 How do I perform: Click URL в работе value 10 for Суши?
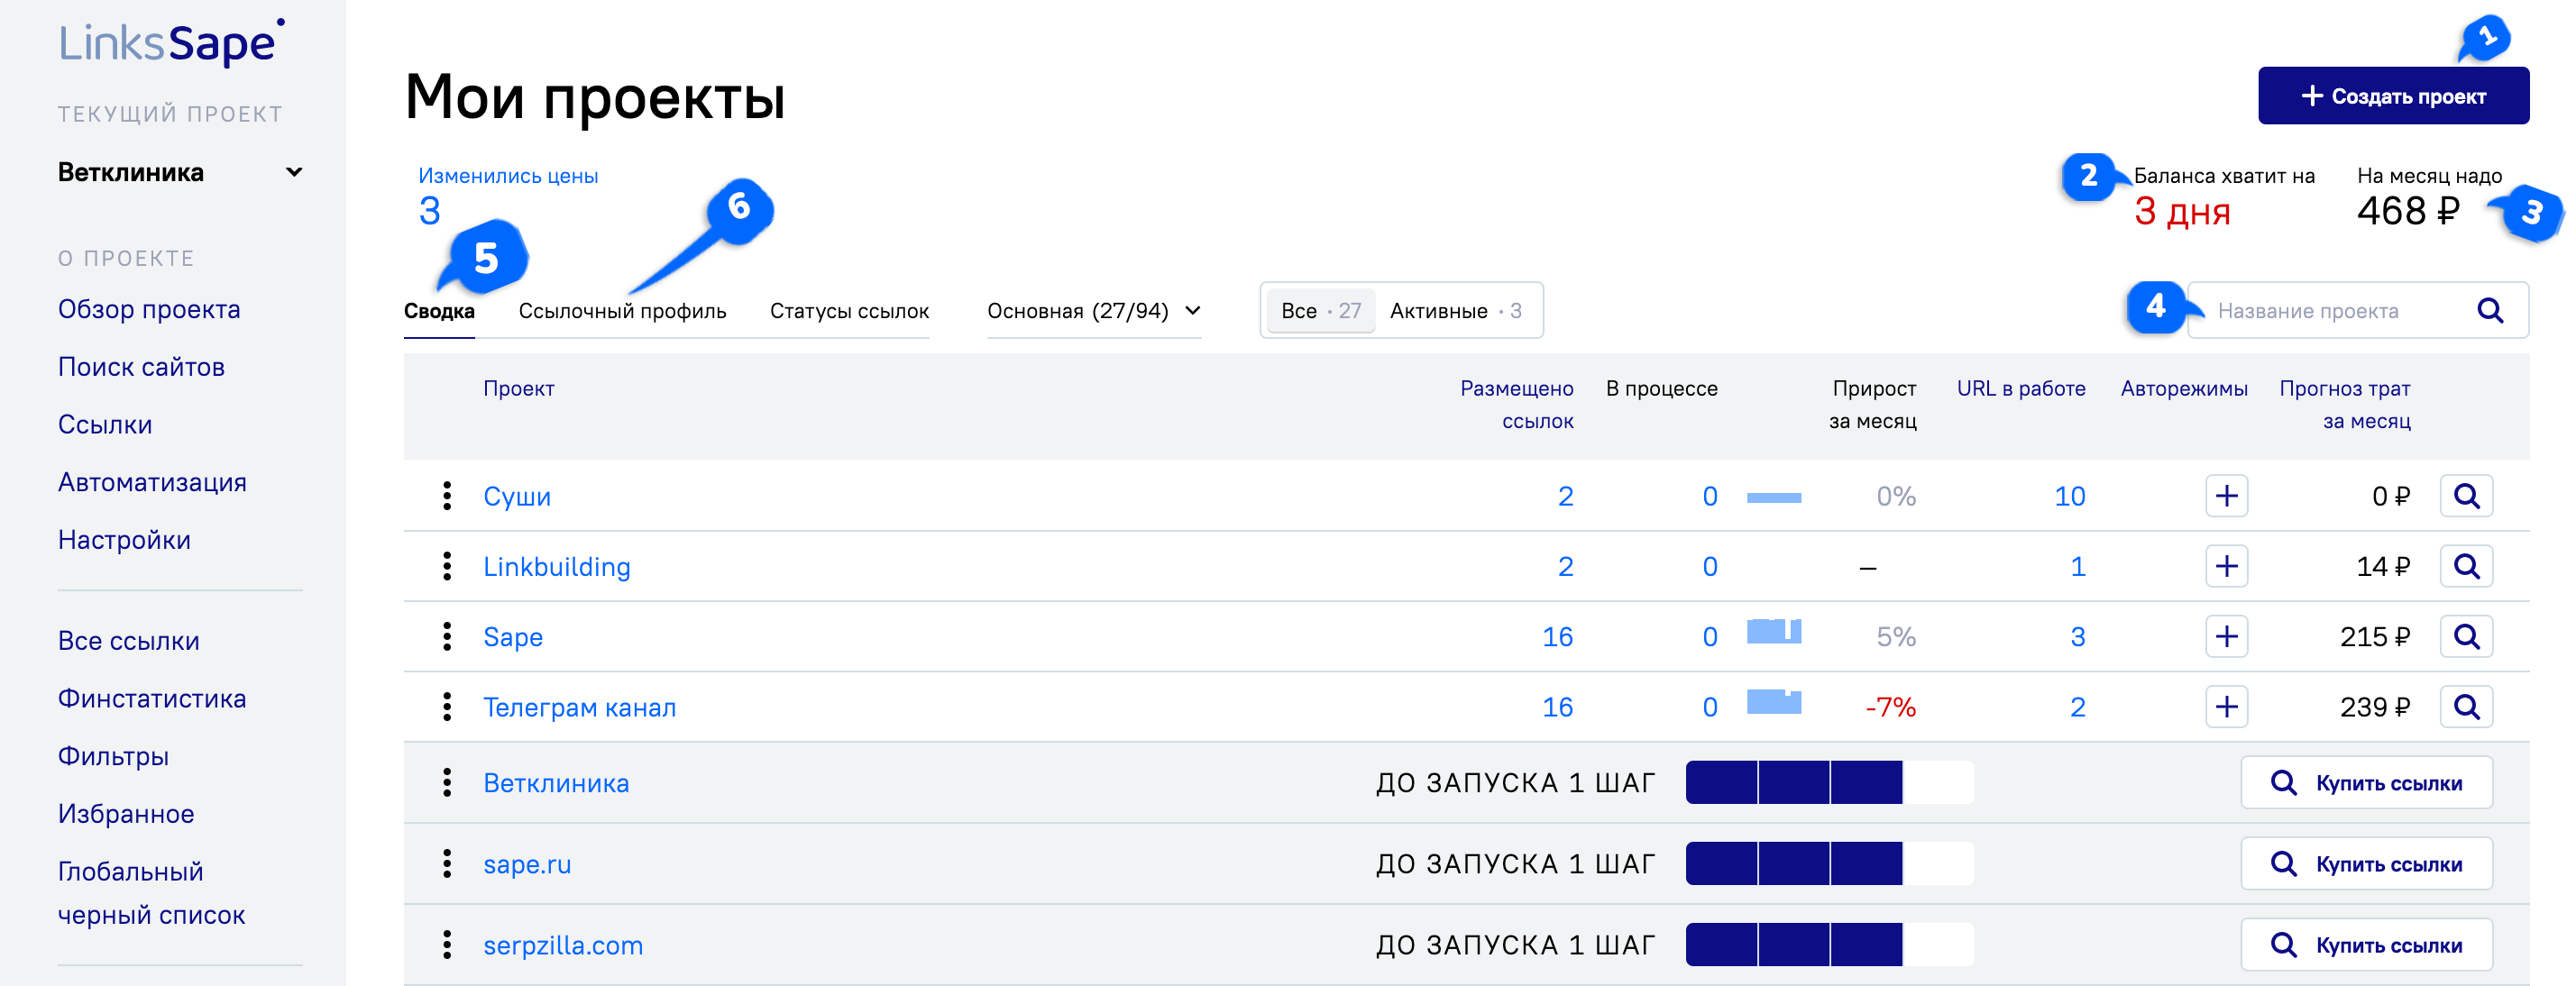2069,497
